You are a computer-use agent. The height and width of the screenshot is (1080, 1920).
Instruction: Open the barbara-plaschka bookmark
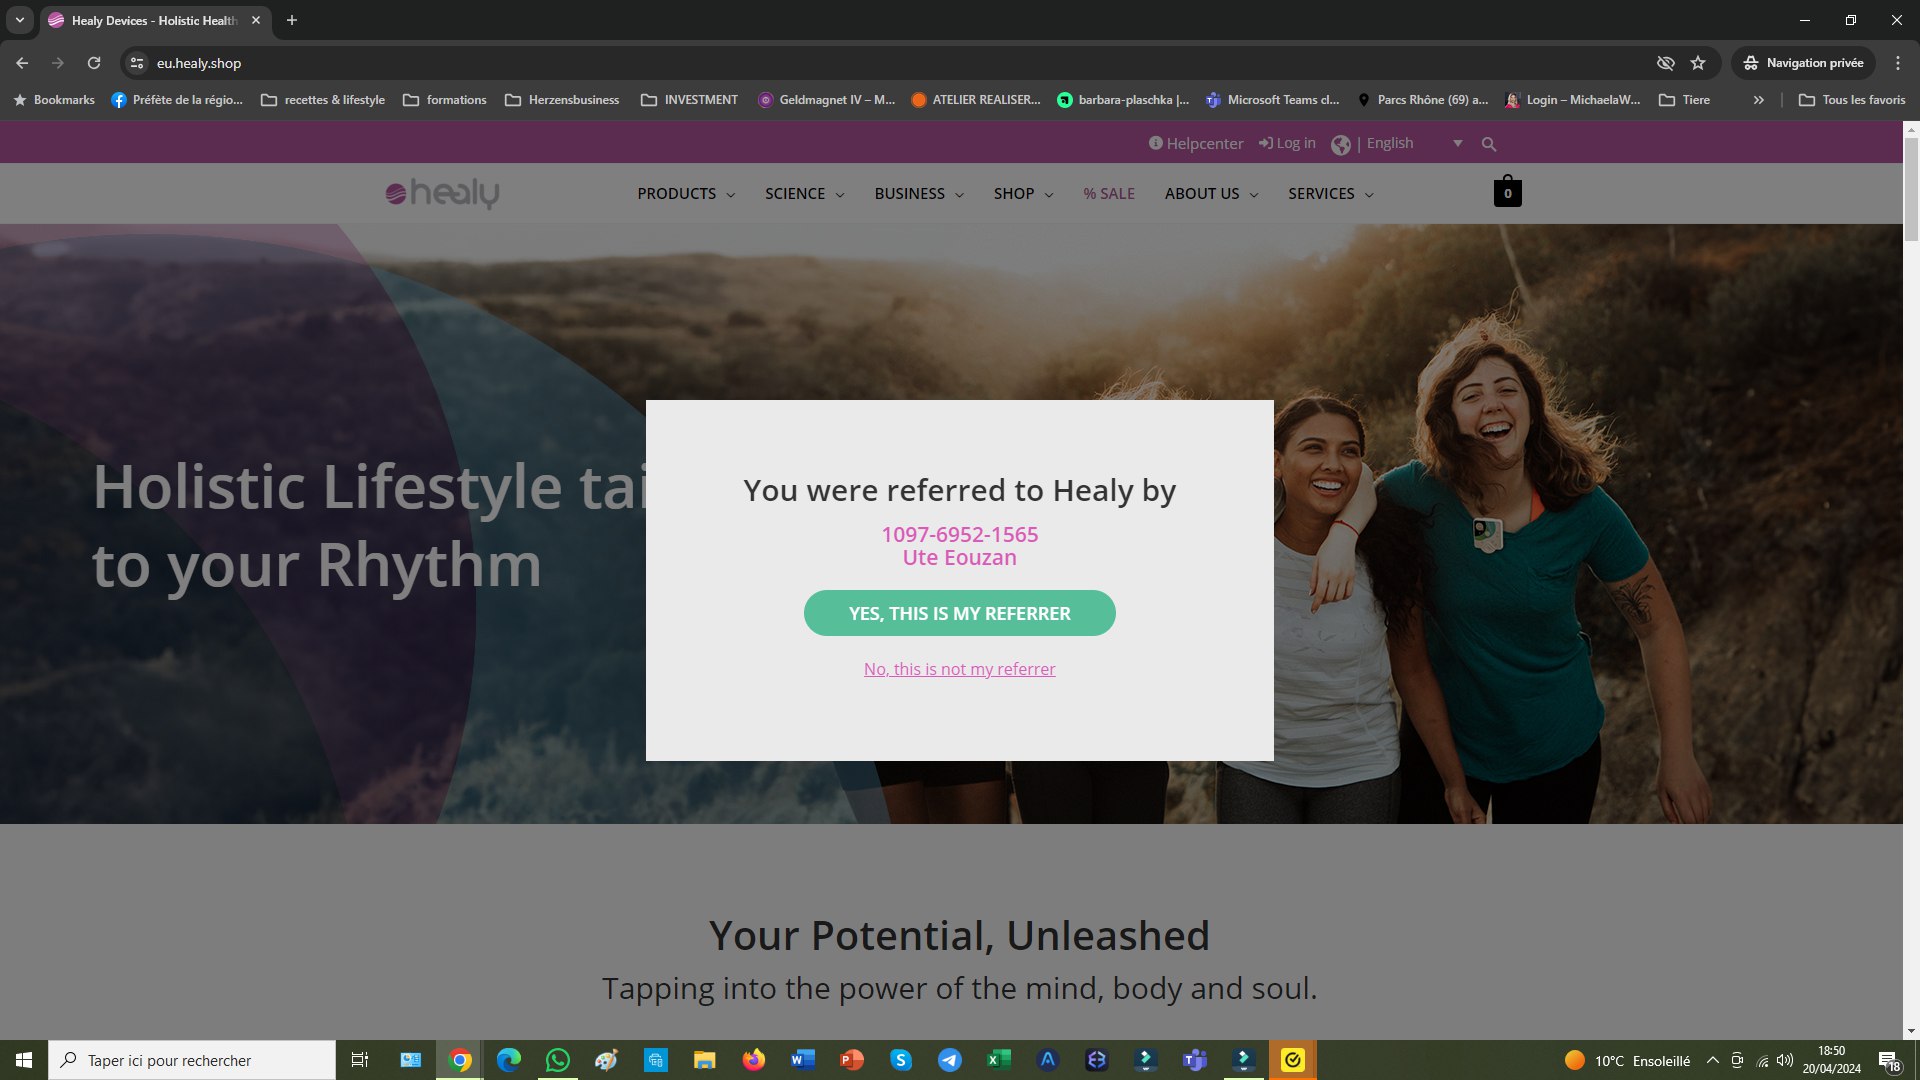(1124, 100)
